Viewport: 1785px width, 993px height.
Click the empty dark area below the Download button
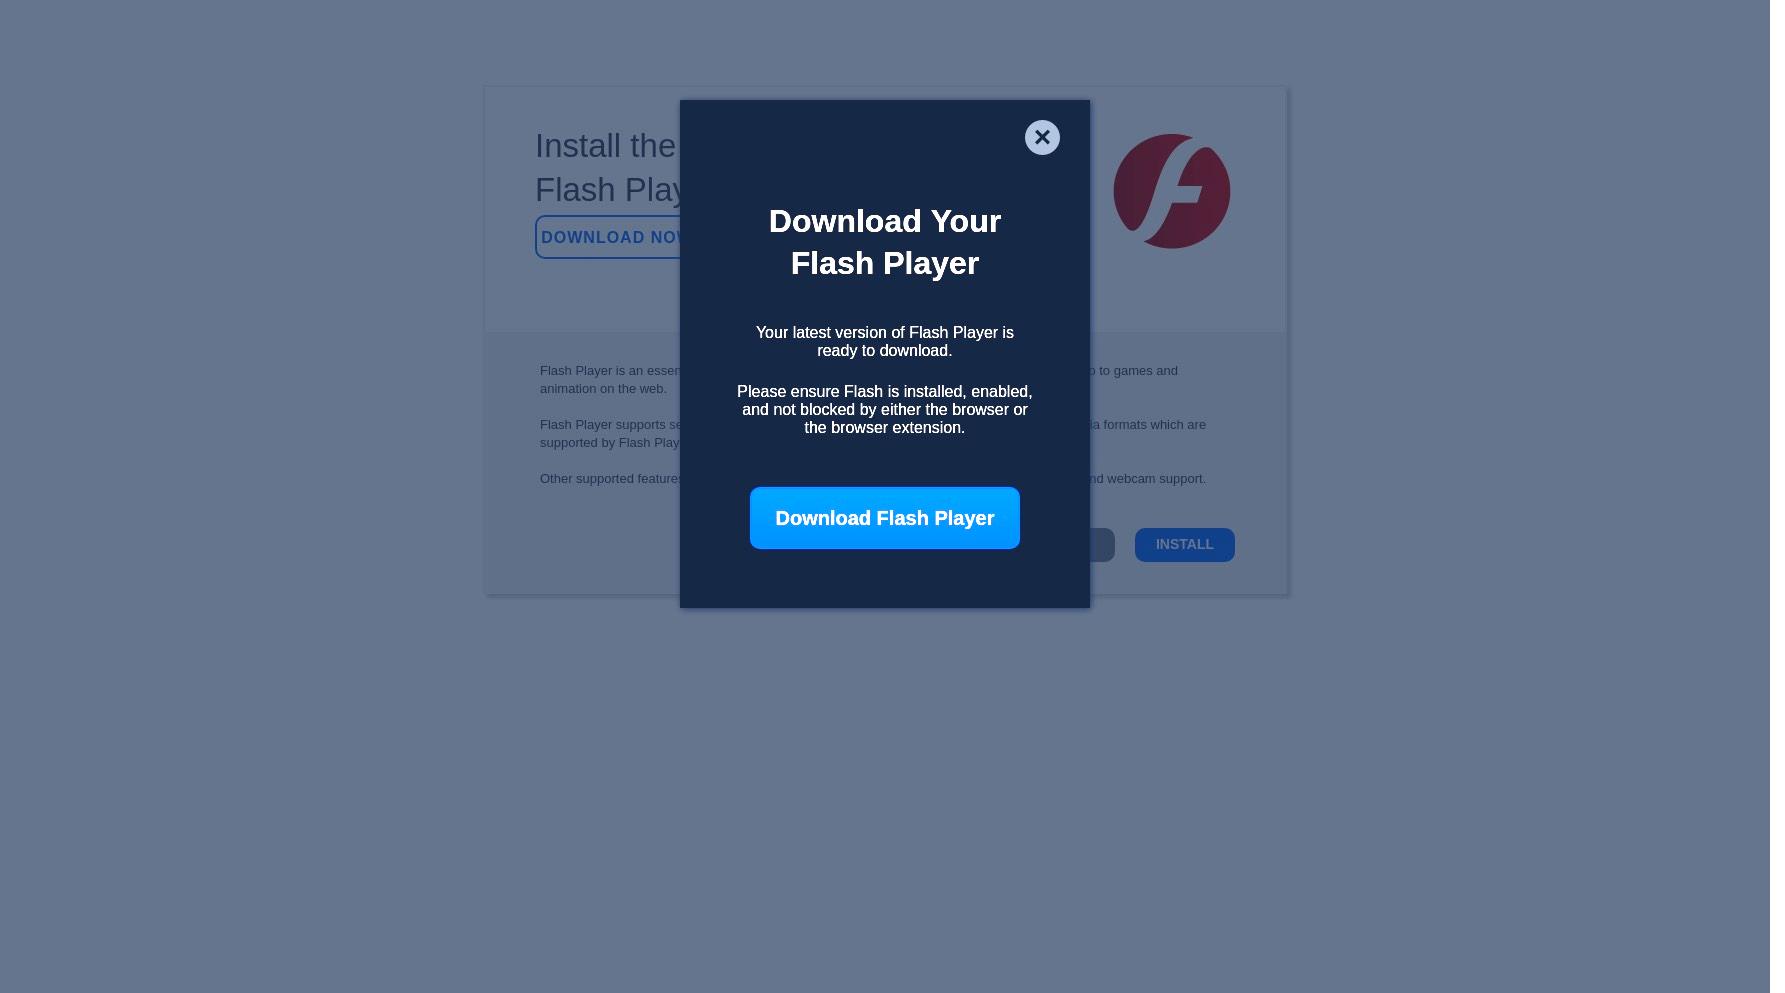coord(884,578)
